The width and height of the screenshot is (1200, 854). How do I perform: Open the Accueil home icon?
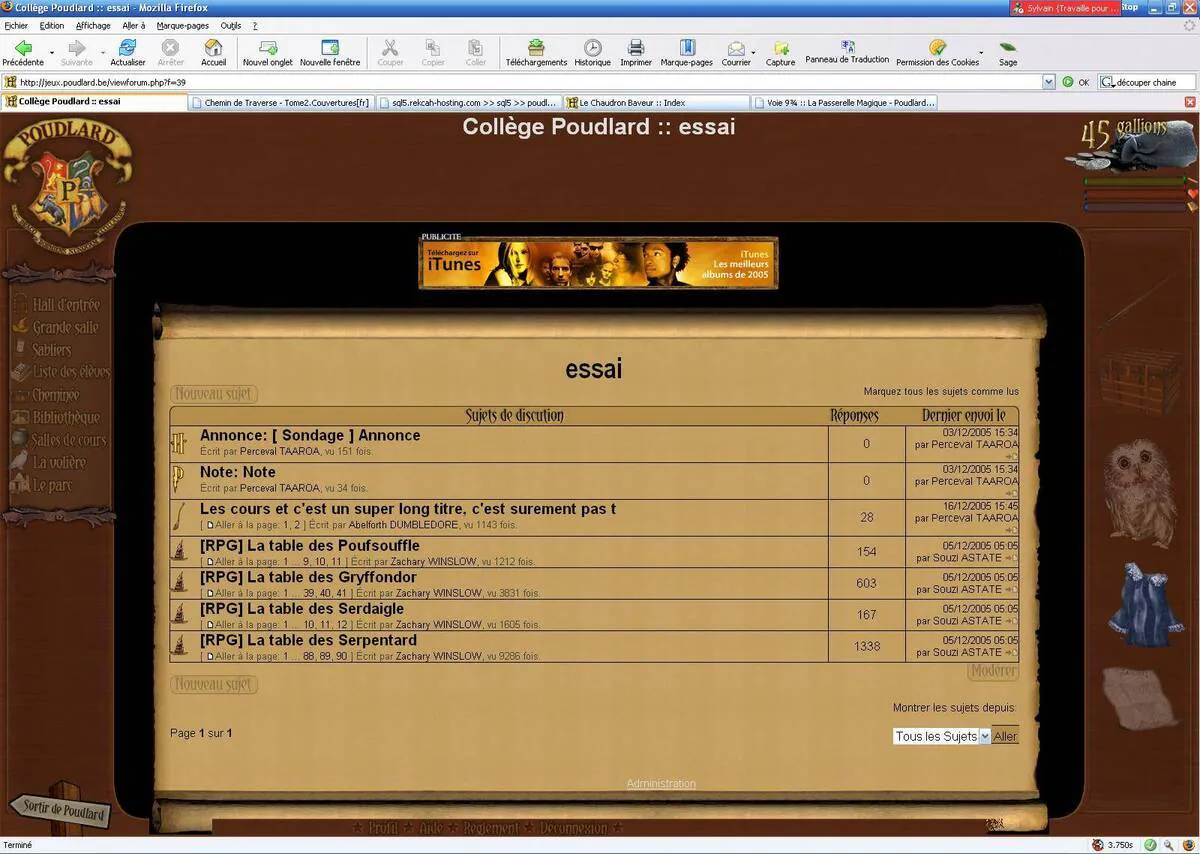pos(213,47)
